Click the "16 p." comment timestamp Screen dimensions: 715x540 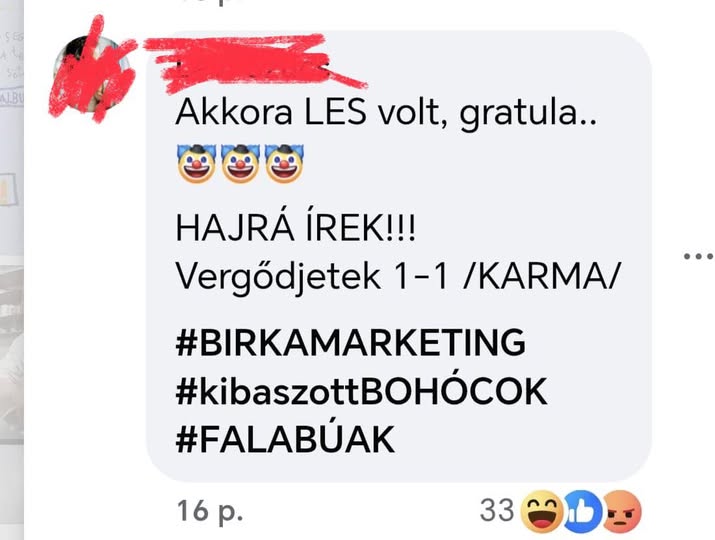pos(210,511)
